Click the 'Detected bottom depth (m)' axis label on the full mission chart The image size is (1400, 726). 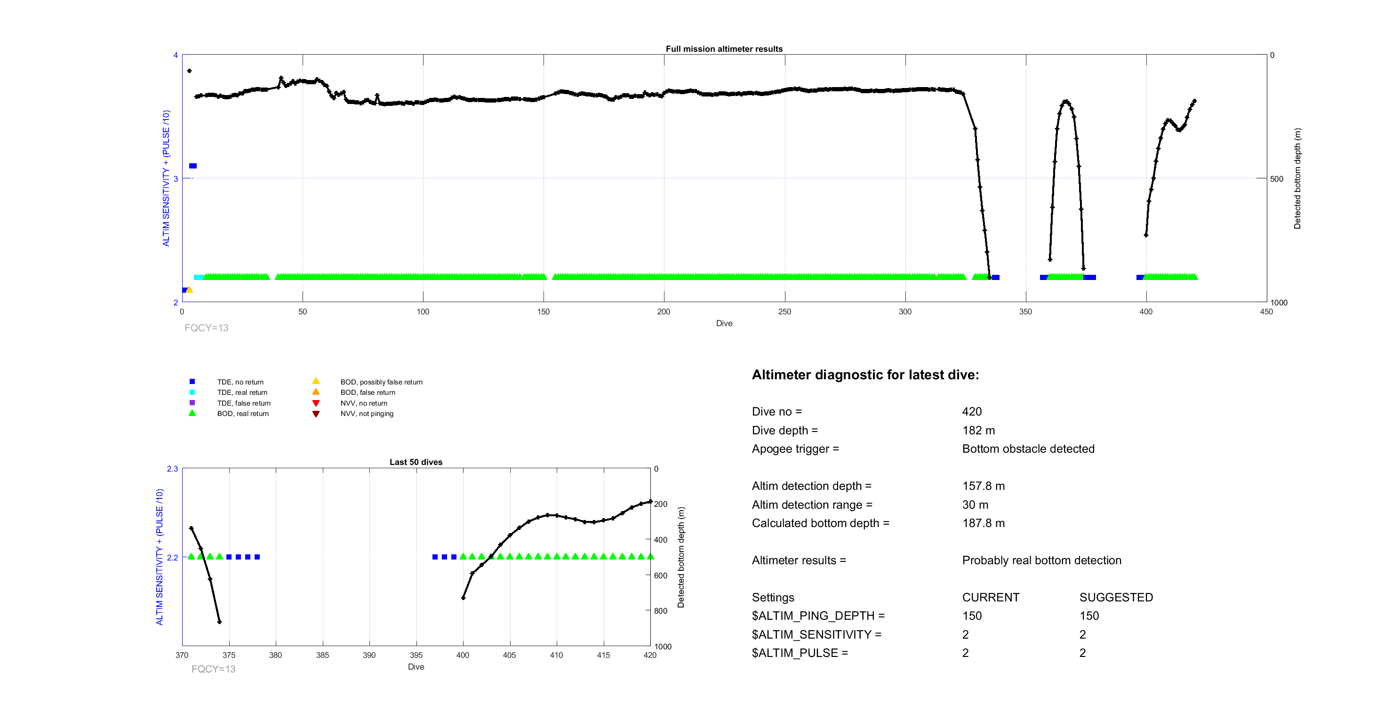pyautogui.click(x=1298, y=179)
